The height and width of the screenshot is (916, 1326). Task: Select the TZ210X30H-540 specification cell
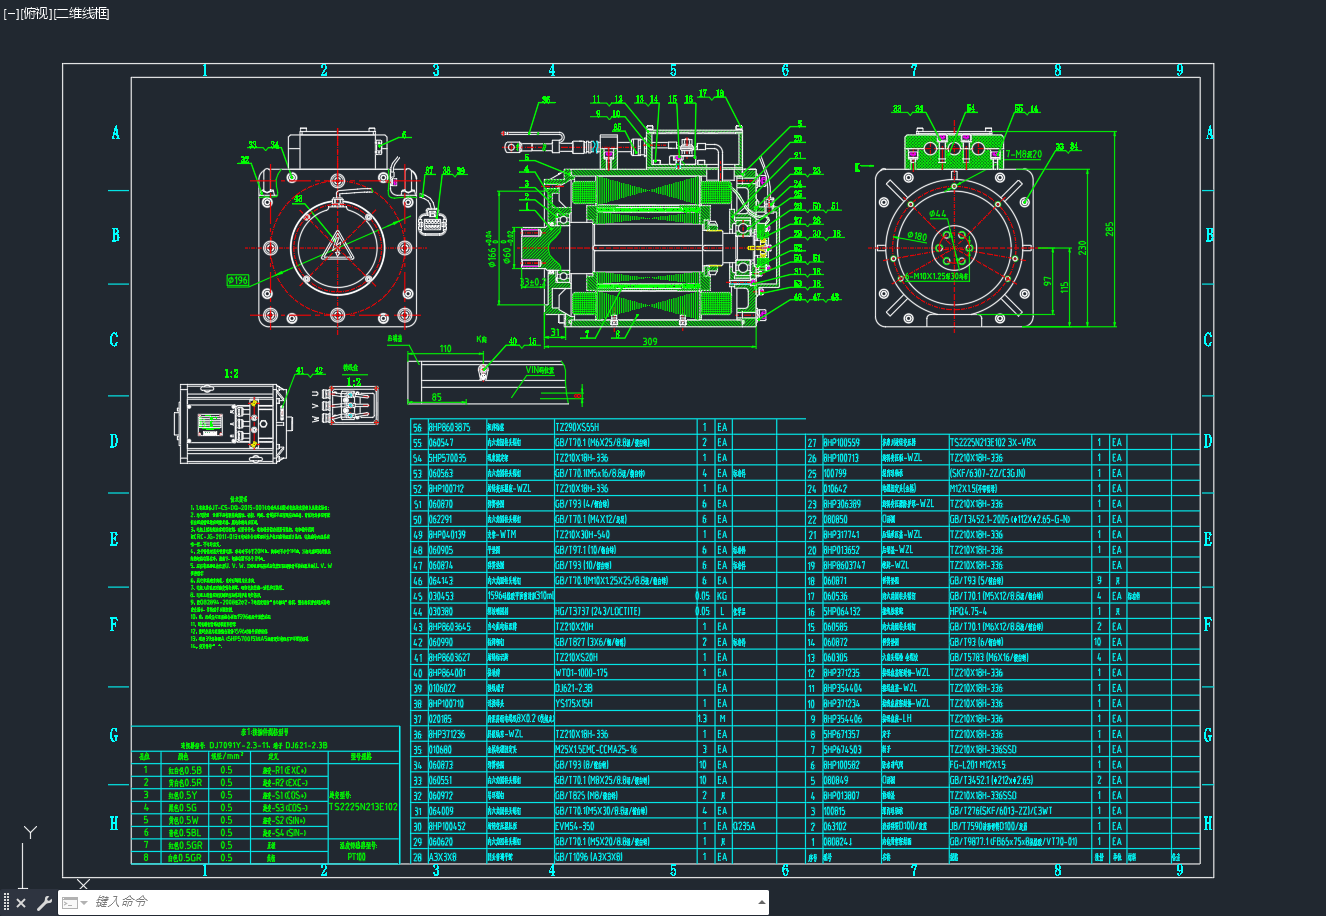(582, 534)
